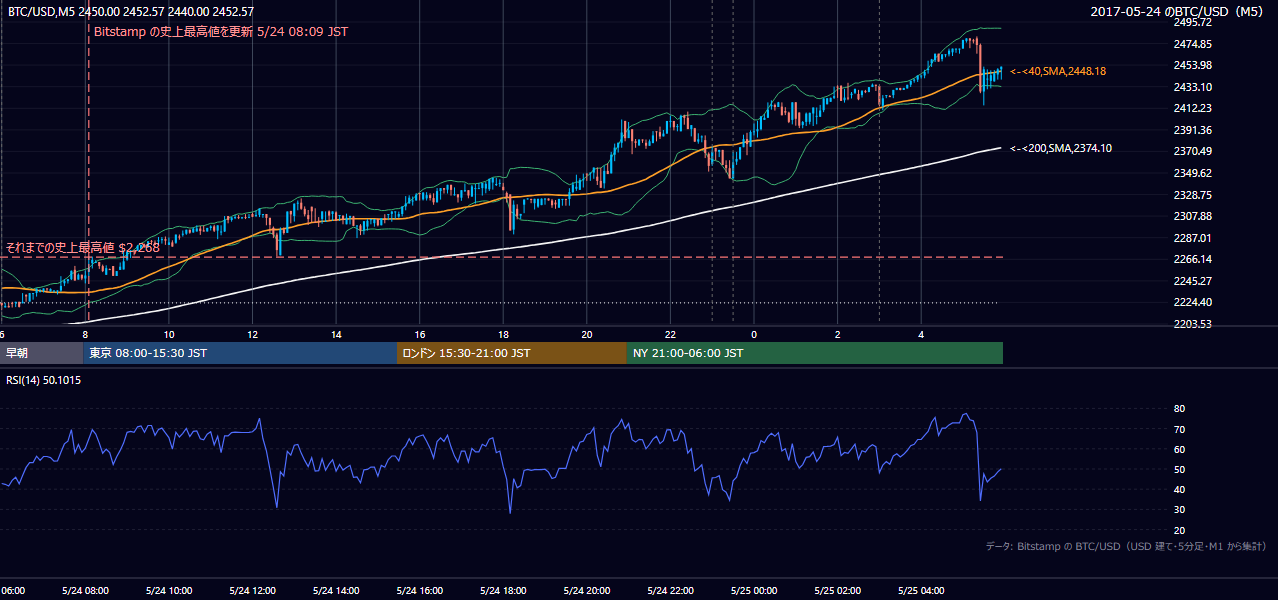Click the 東京 08:00-15:30 JST session bar
The width and height of the screenshot is (1278, 600).
click(240, 353)
